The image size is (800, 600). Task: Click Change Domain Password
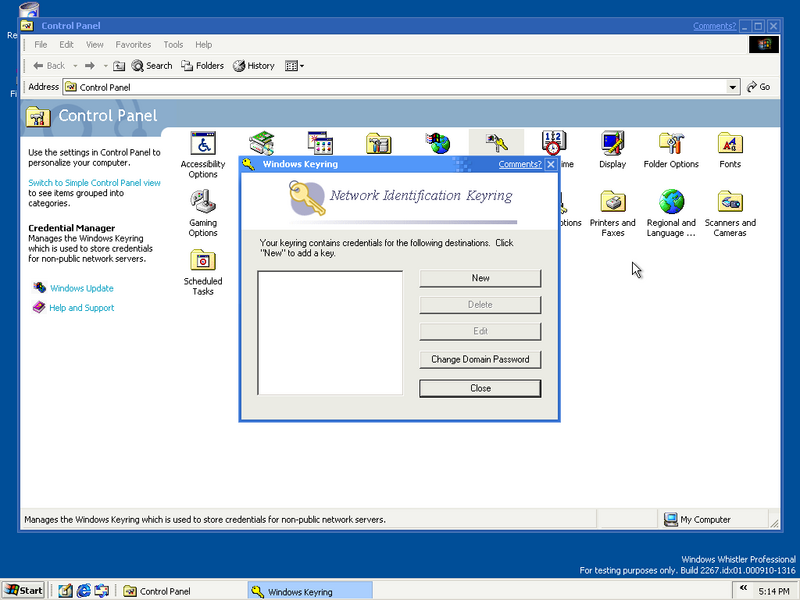480,359
